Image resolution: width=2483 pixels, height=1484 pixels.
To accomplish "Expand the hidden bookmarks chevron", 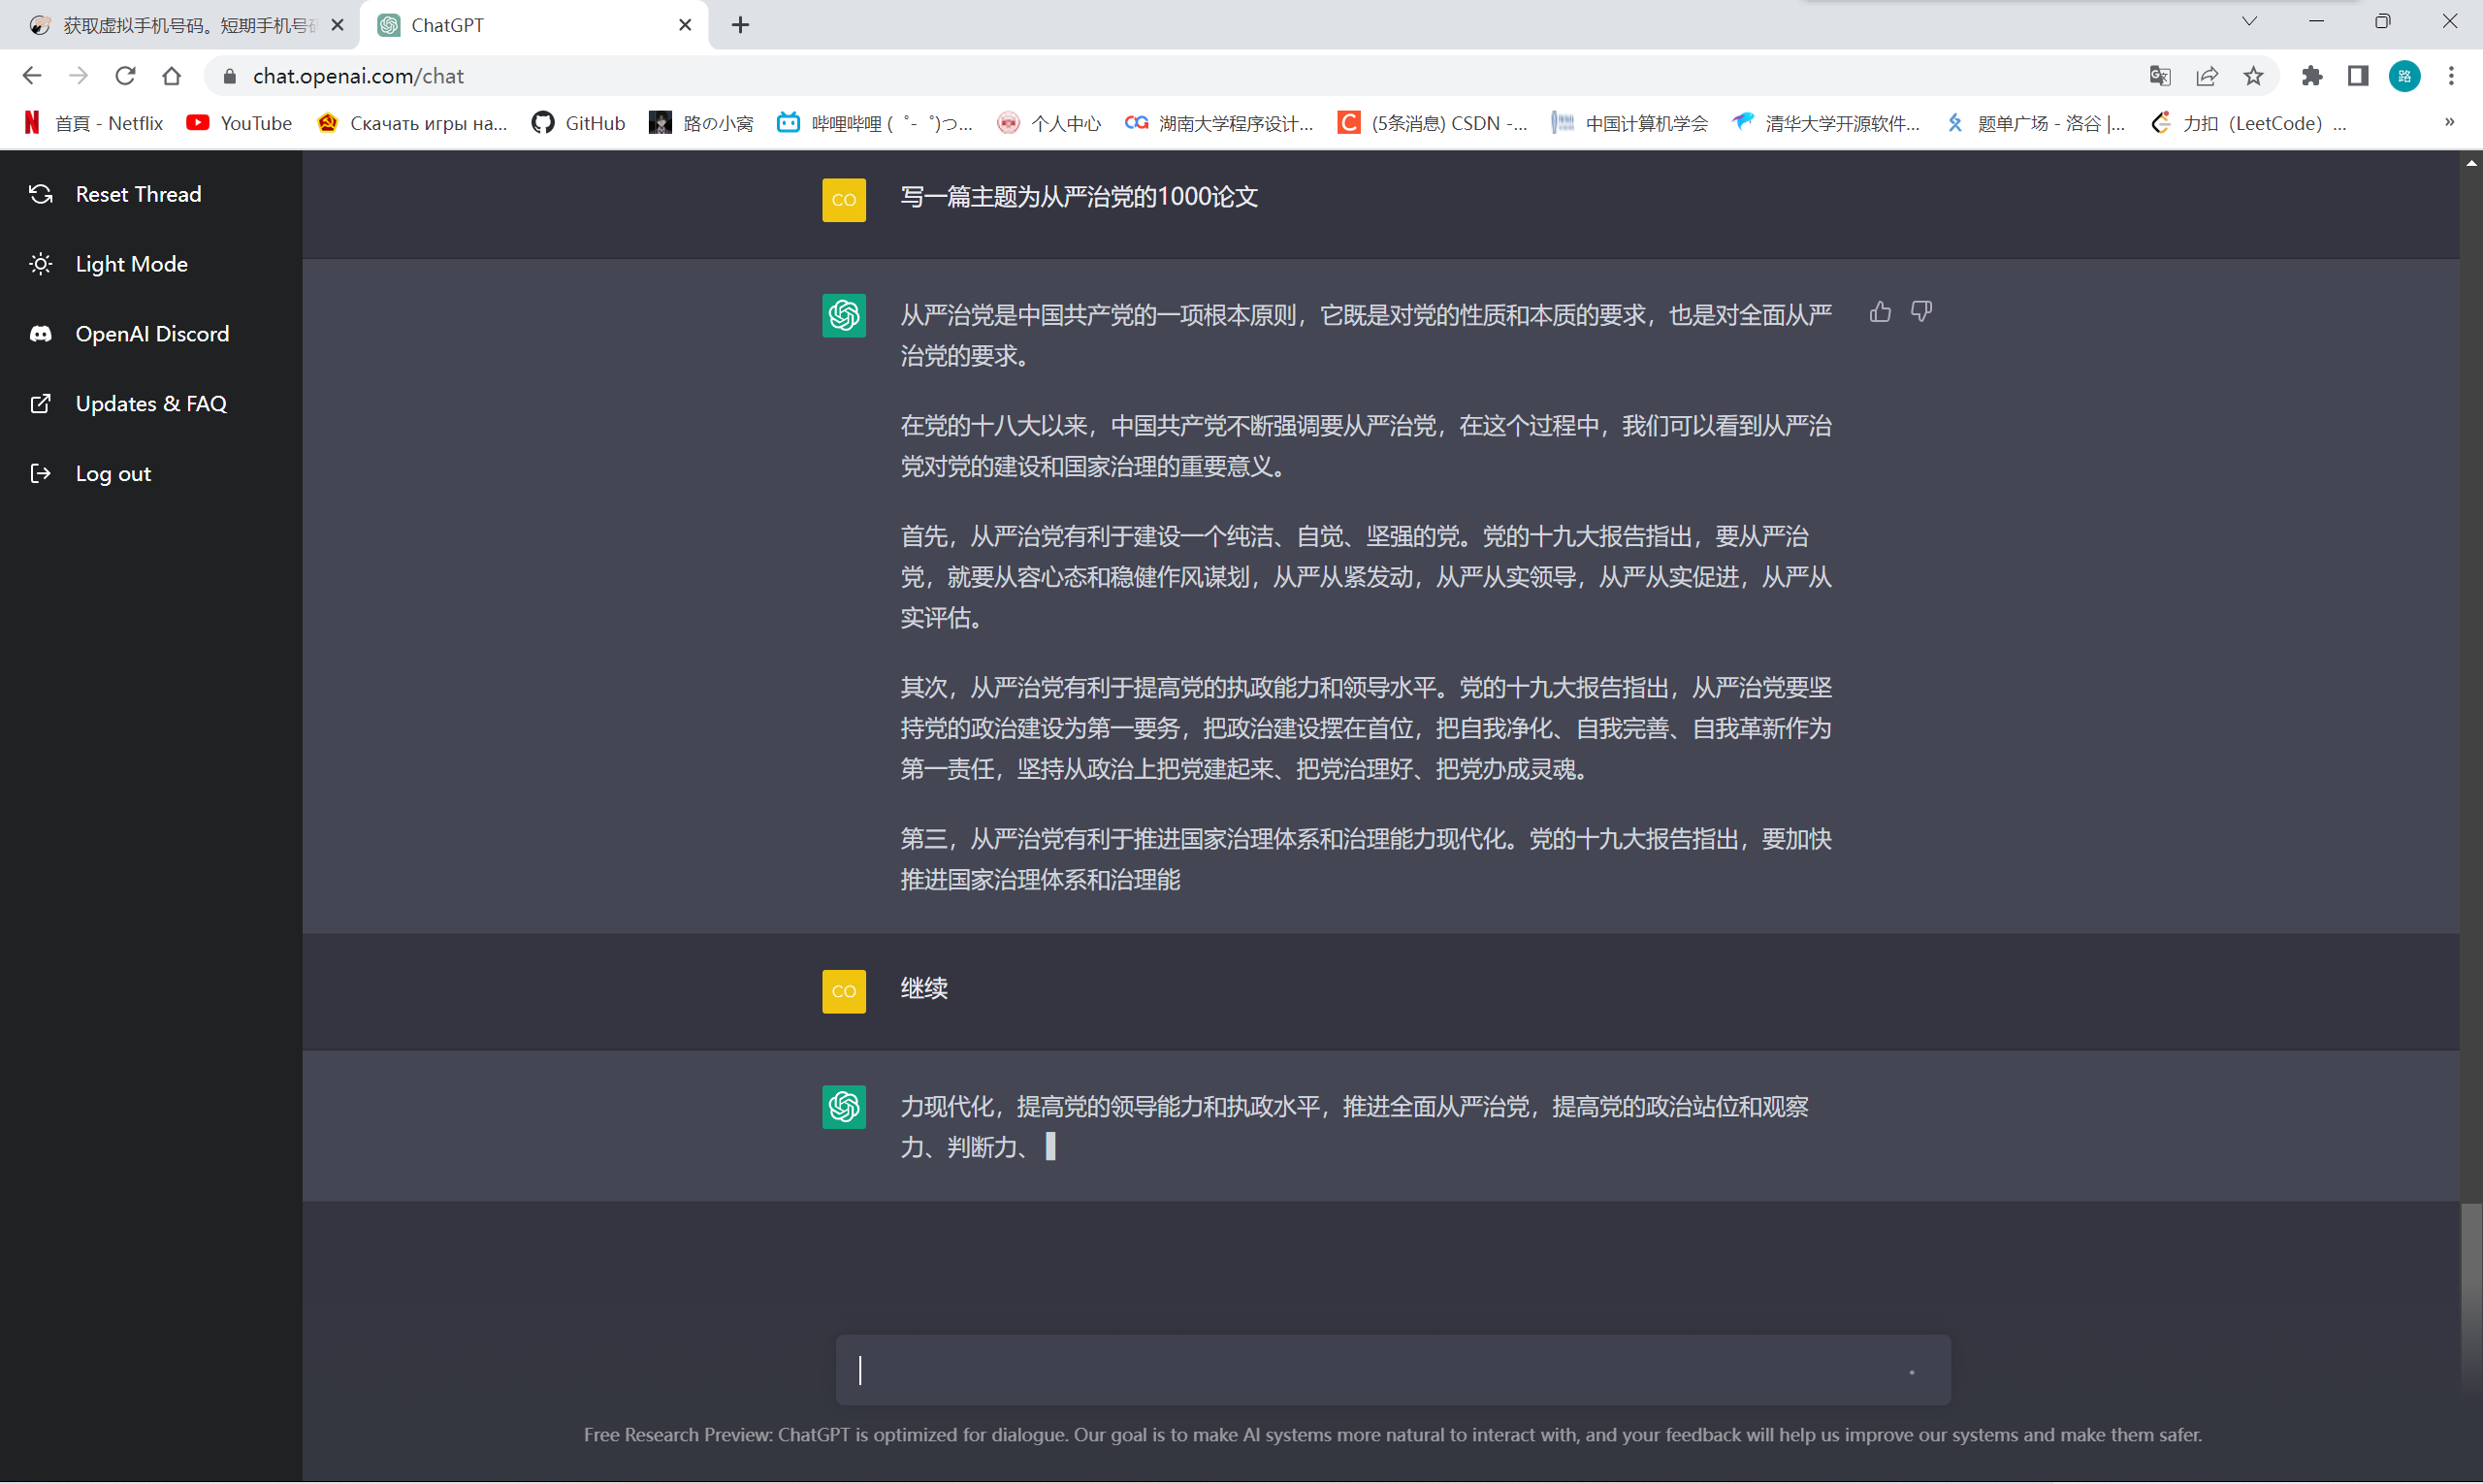I will coord(2449,122).
